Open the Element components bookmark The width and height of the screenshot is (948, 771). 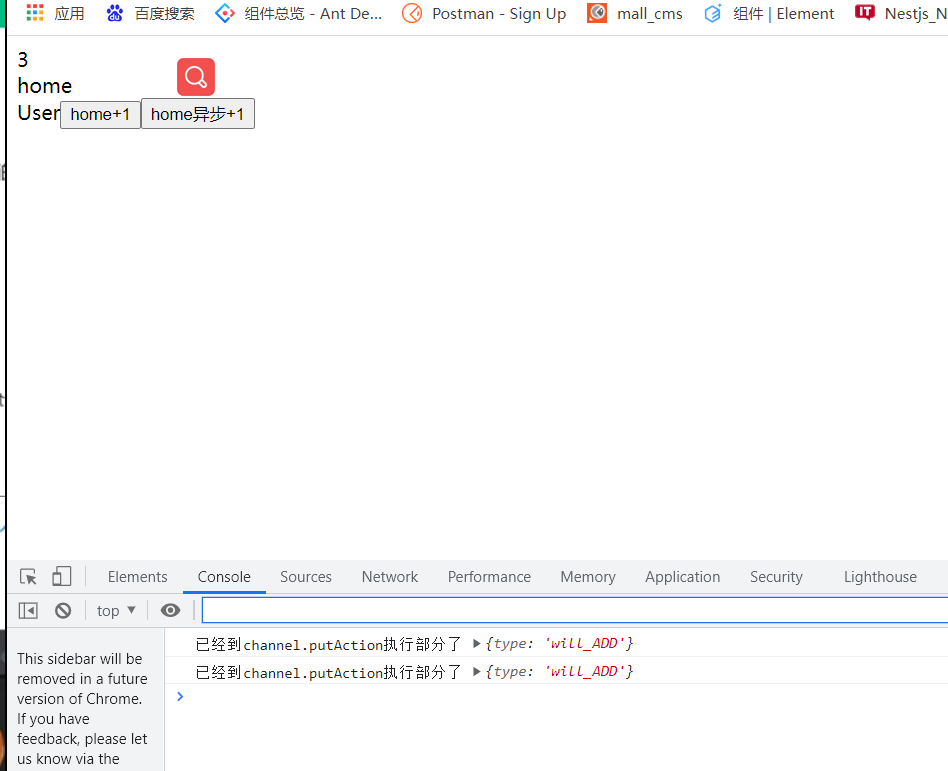pos(769,13)
